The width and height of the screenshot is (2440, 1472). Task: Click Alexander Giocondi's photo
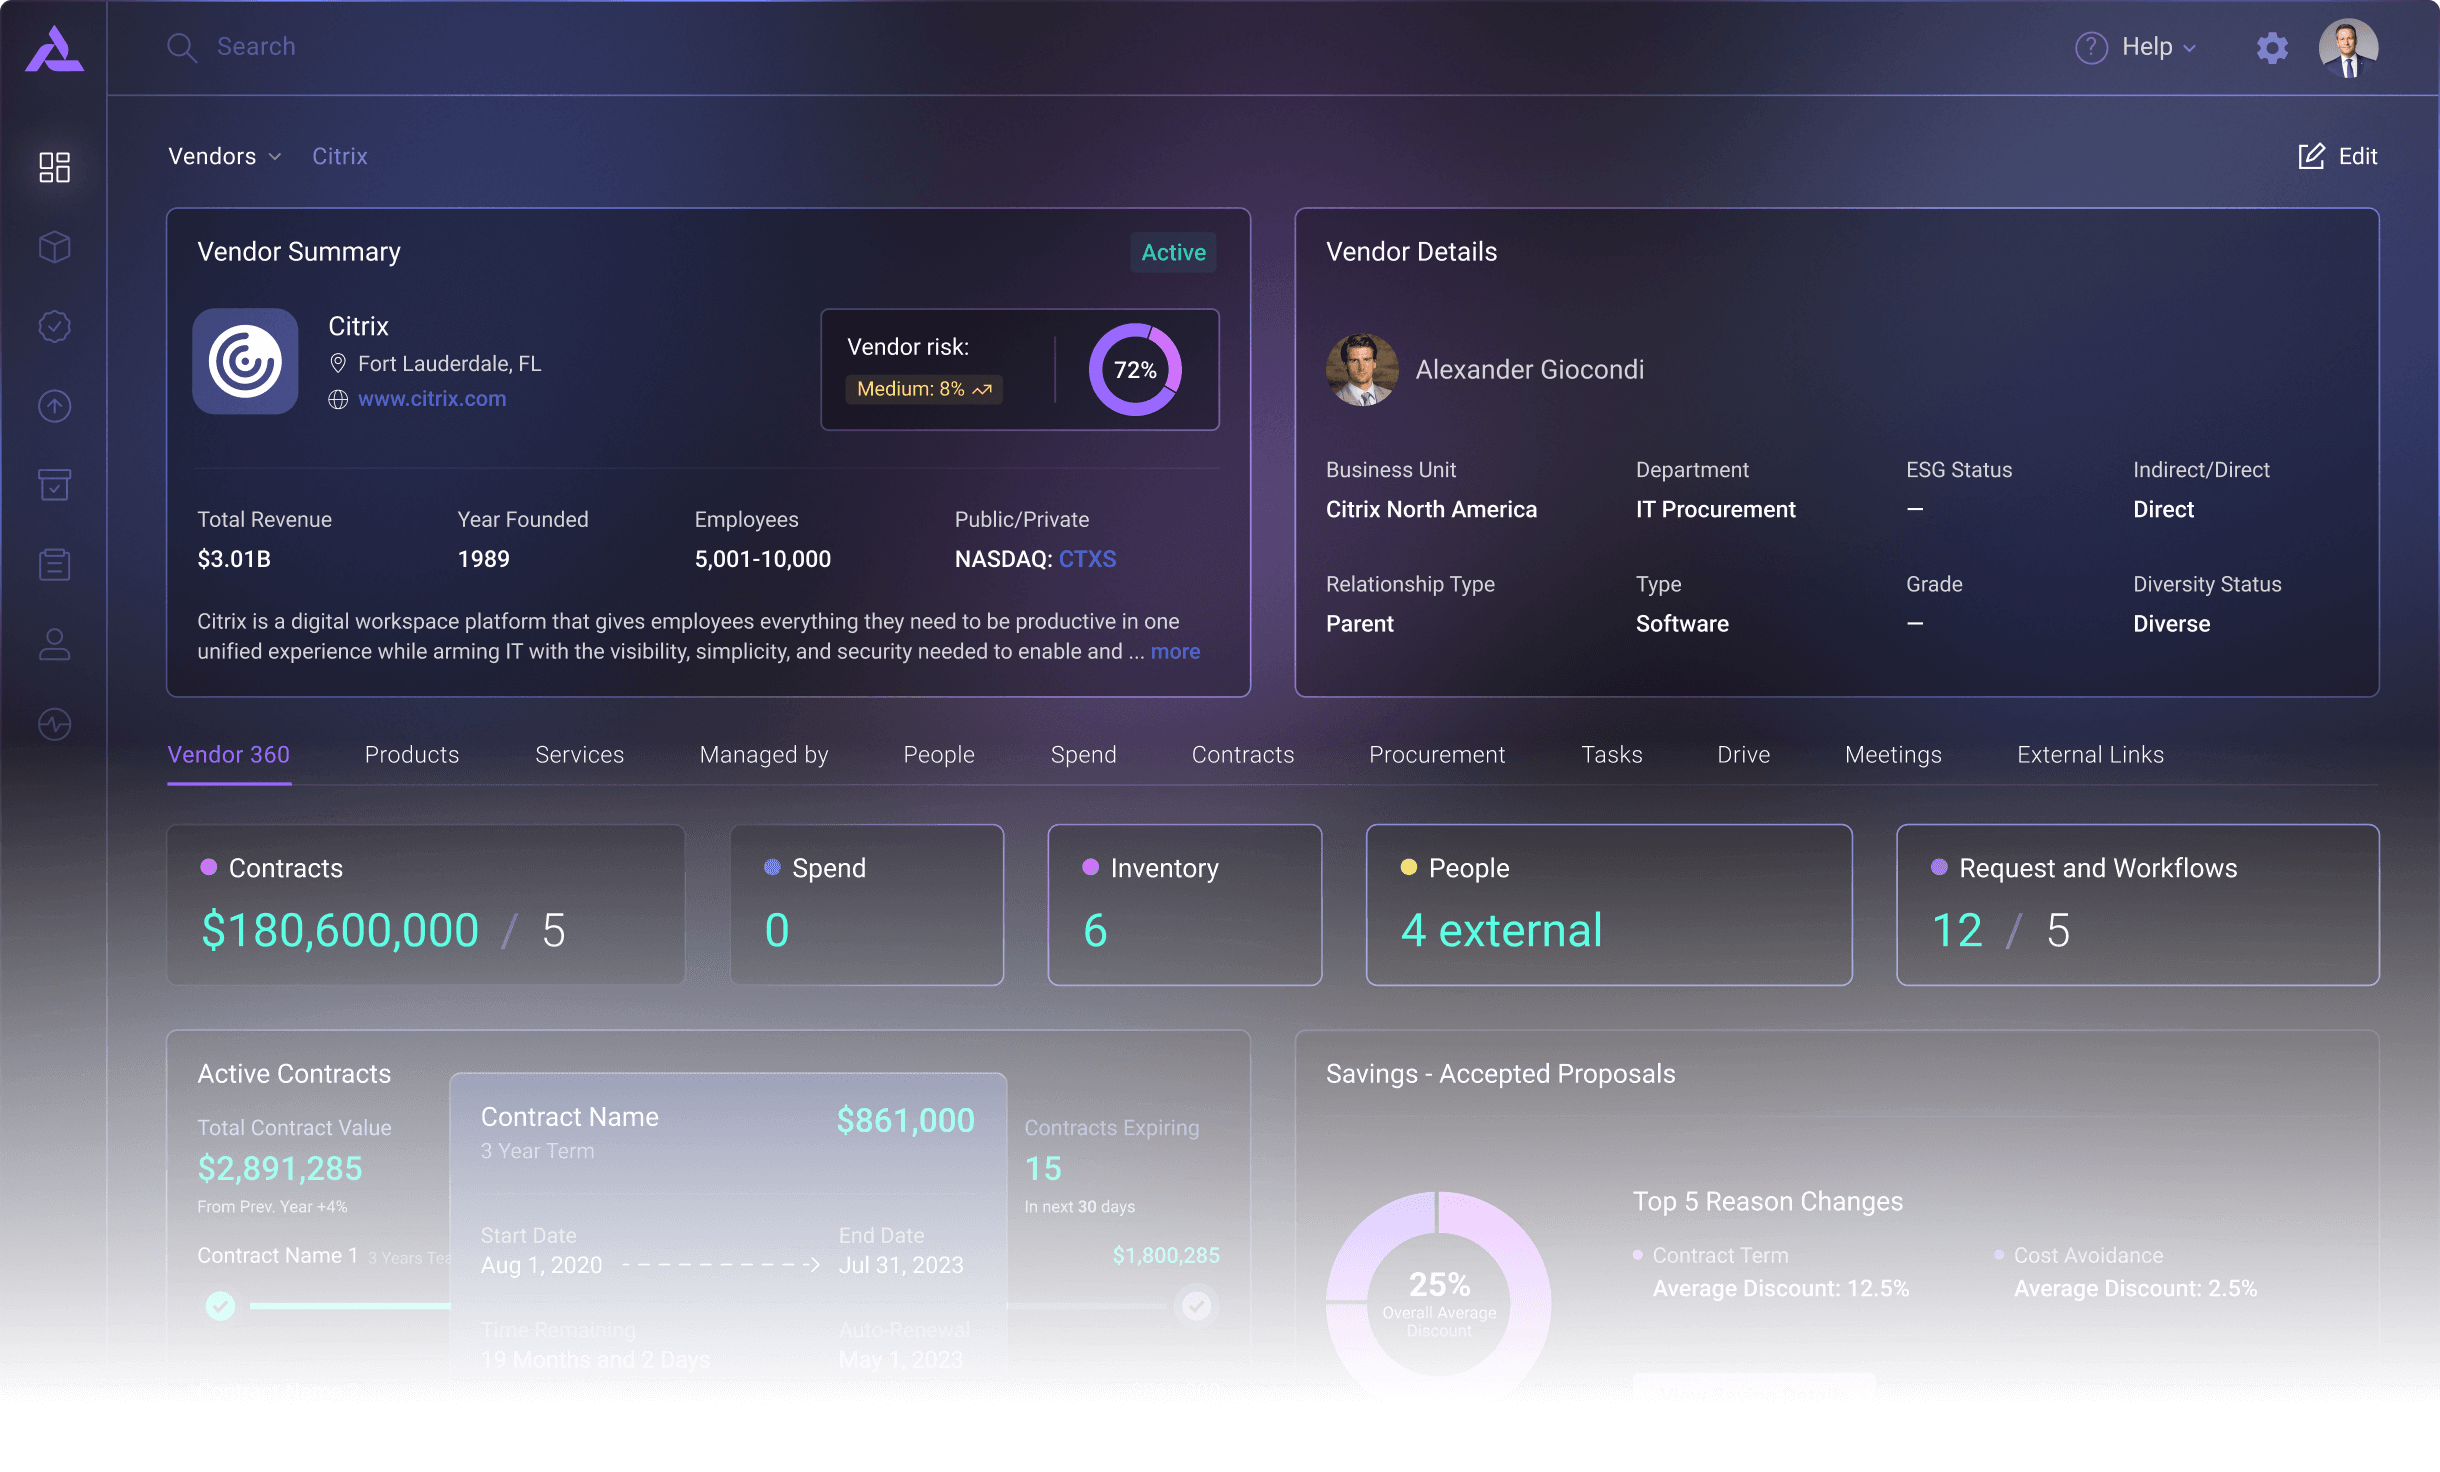[x=1362, y=369]
